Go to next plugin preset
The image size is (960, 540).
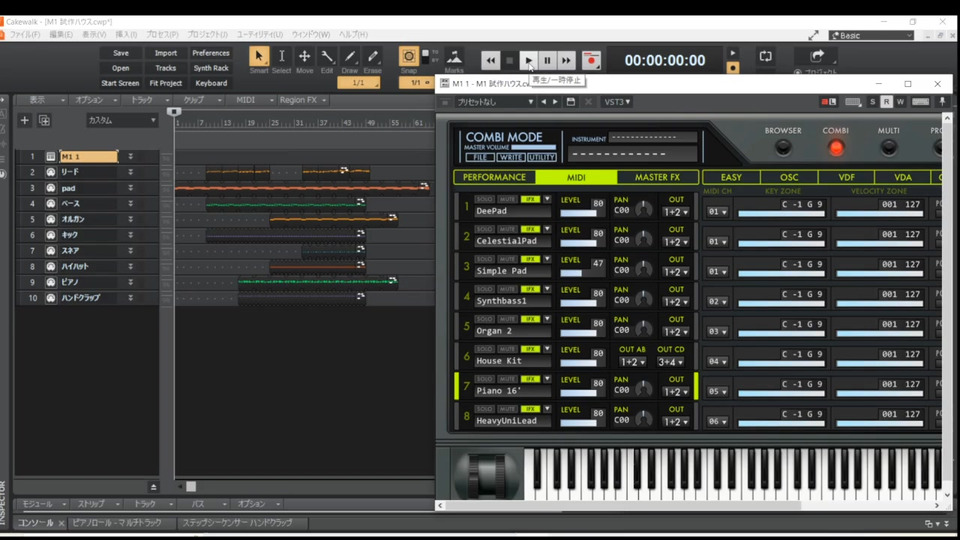tap(555, 102)
